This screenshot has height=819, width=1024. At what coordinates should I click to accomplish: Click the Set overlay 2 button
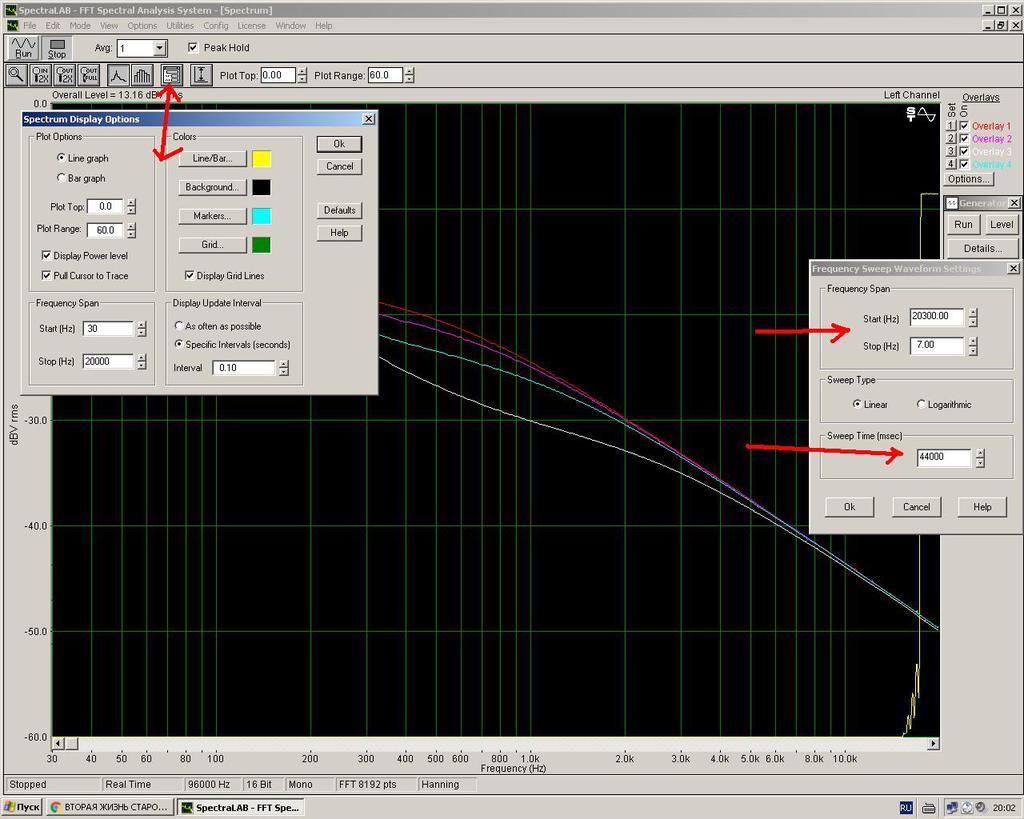tap(951, 138)
